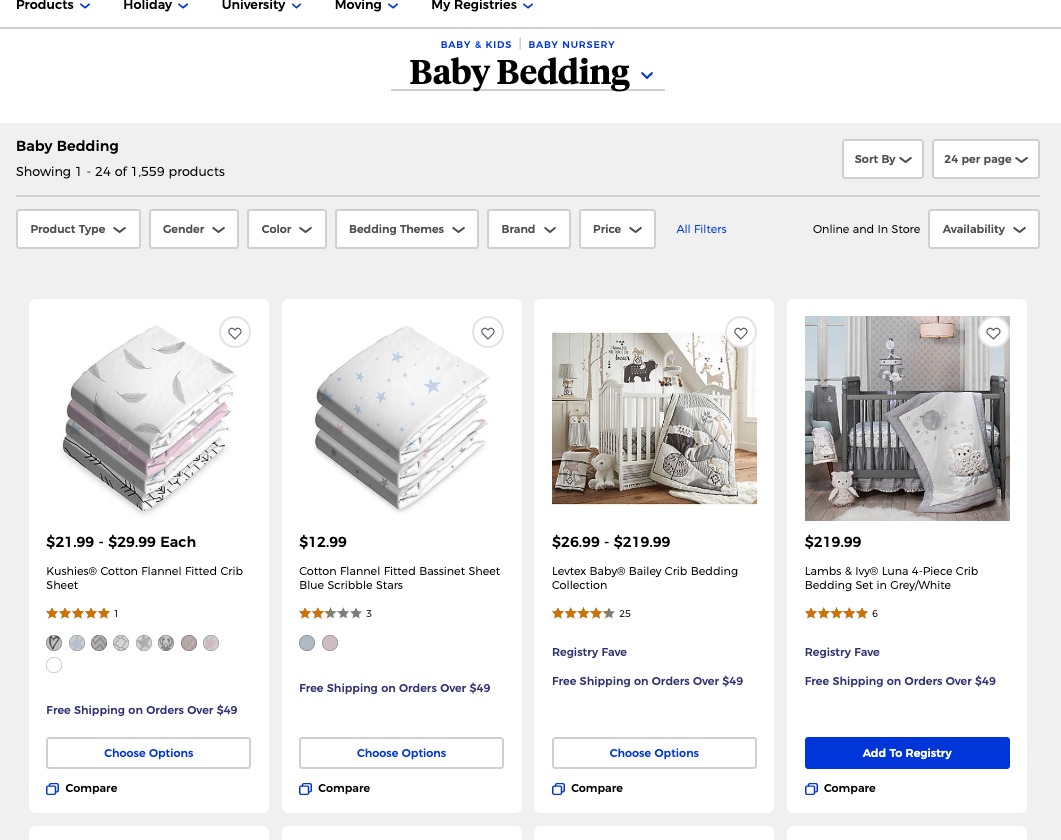This screenshot has width=1061, height=840.
Task: Save Levtex Baby Bailey collection with heart
Action: tap(741, 333)
